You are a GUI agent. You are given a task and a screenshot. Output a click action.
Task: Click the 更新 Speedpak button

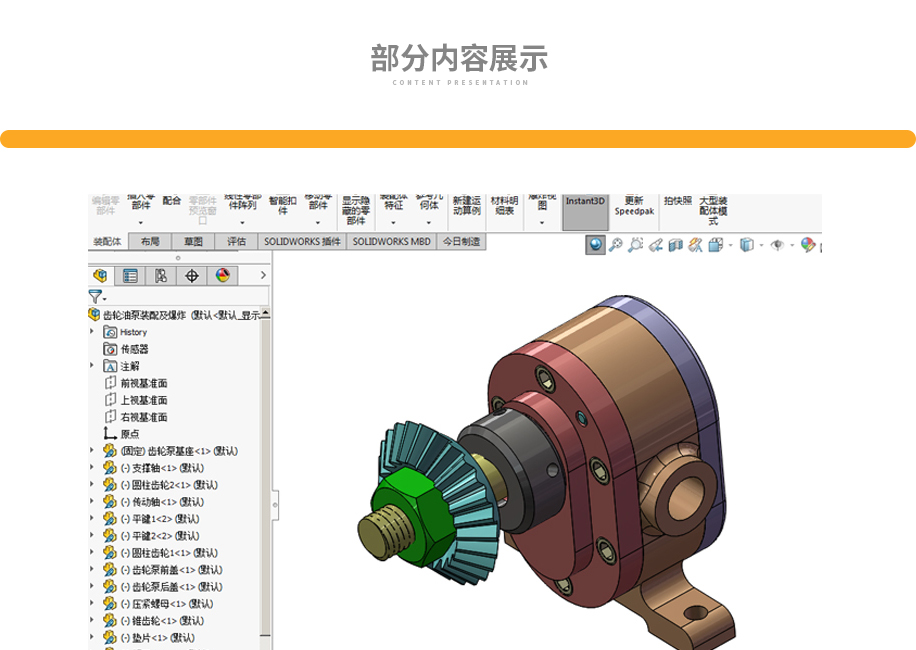tap(634, 206)
